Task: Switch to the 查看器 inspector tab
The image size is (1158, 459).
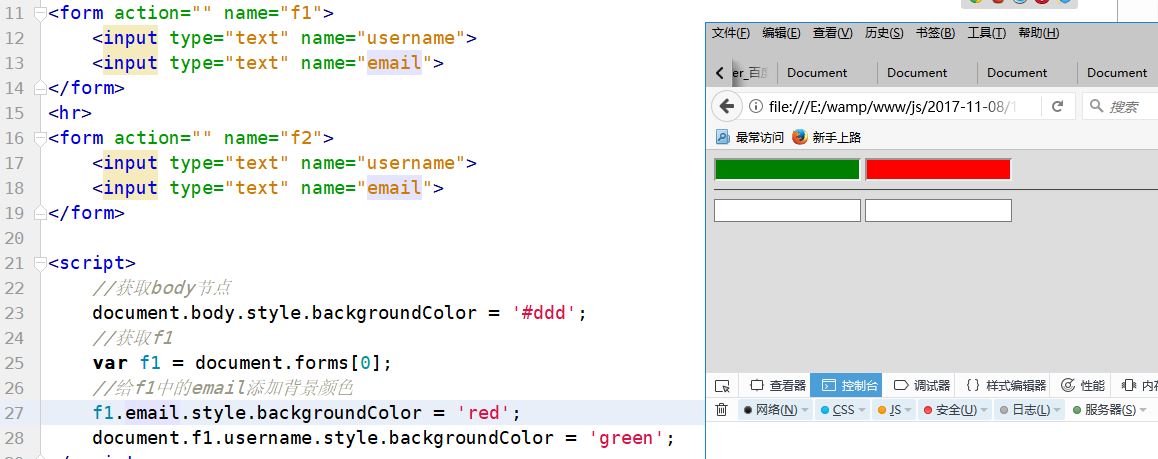Action: (x=778, y=385)
